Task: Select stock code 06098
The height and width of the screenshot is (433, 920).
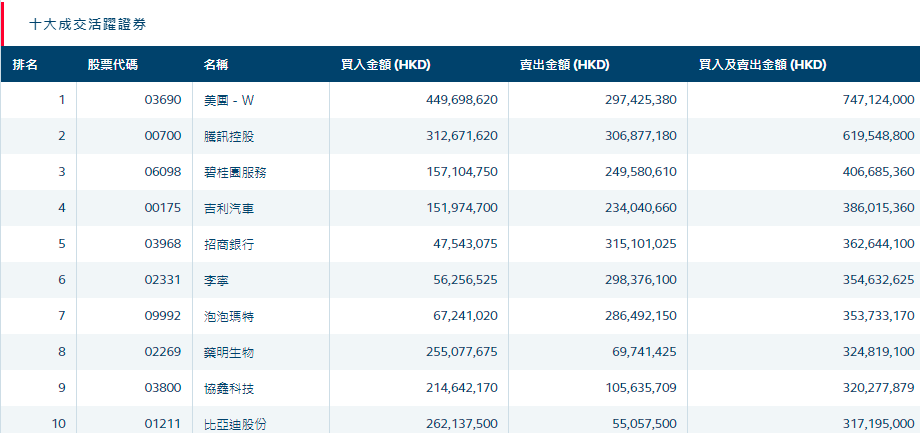Action: pyautogui.click(x=163, y=172)
